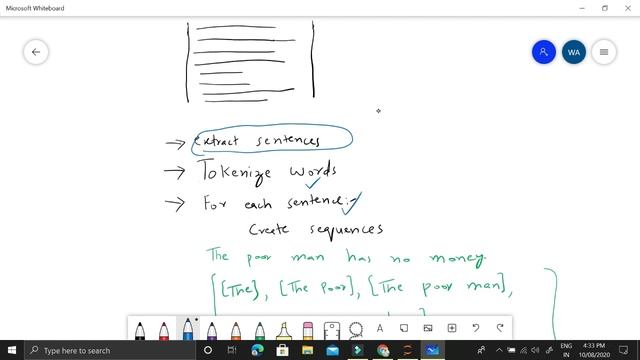Screen dimensions: 640x360
Task: Add a text box with the A tool
Action: click(380, 328)
